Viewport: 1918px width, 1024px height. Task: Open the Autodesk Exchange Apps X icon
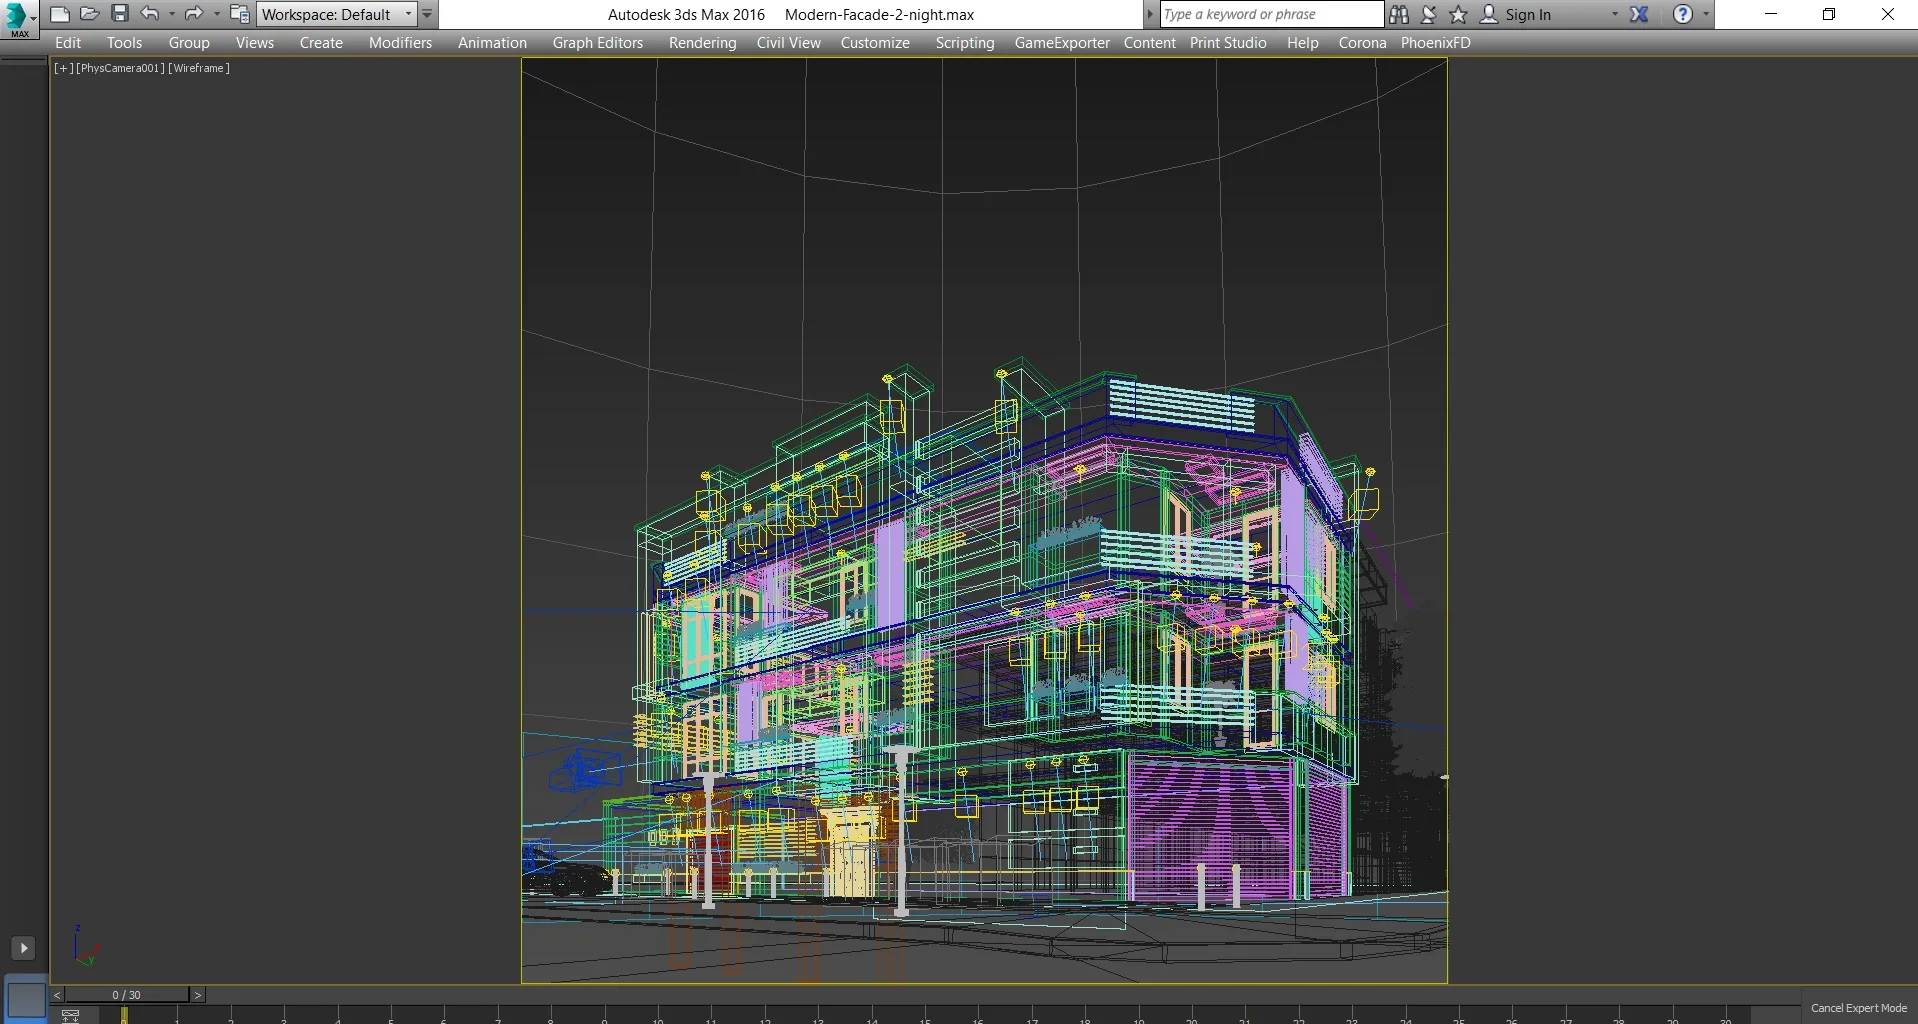pos(1639,14)
